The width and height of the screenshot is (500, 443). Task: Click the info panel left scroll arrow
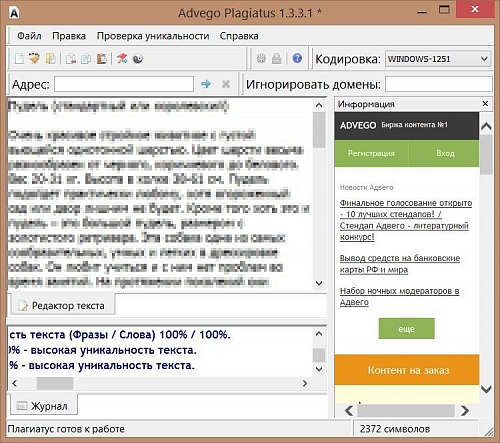349,410
